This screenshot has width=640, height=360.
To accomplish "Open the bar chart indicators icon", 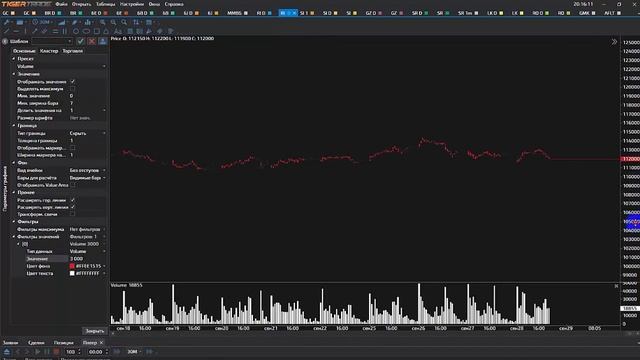I will pyautogui.click(x=87, y=22).
